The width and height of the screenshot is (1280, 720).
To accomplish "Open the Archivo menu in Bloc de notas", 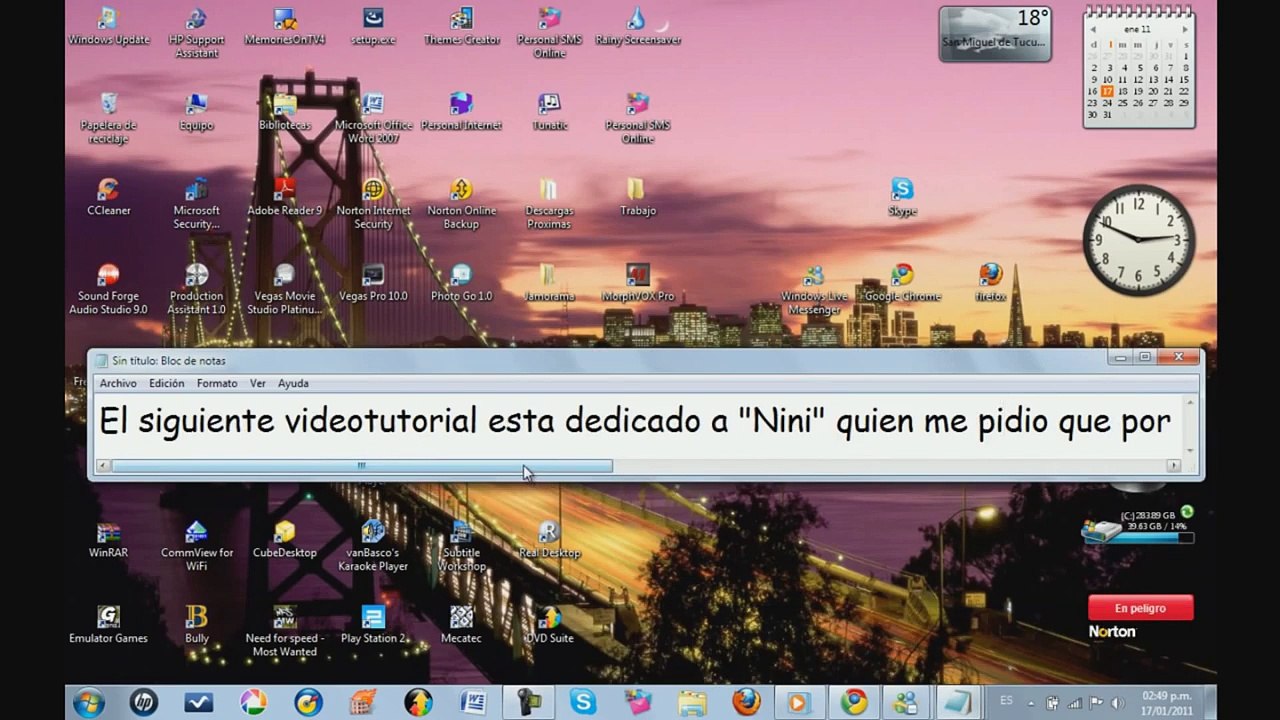I will click(118, 383).
